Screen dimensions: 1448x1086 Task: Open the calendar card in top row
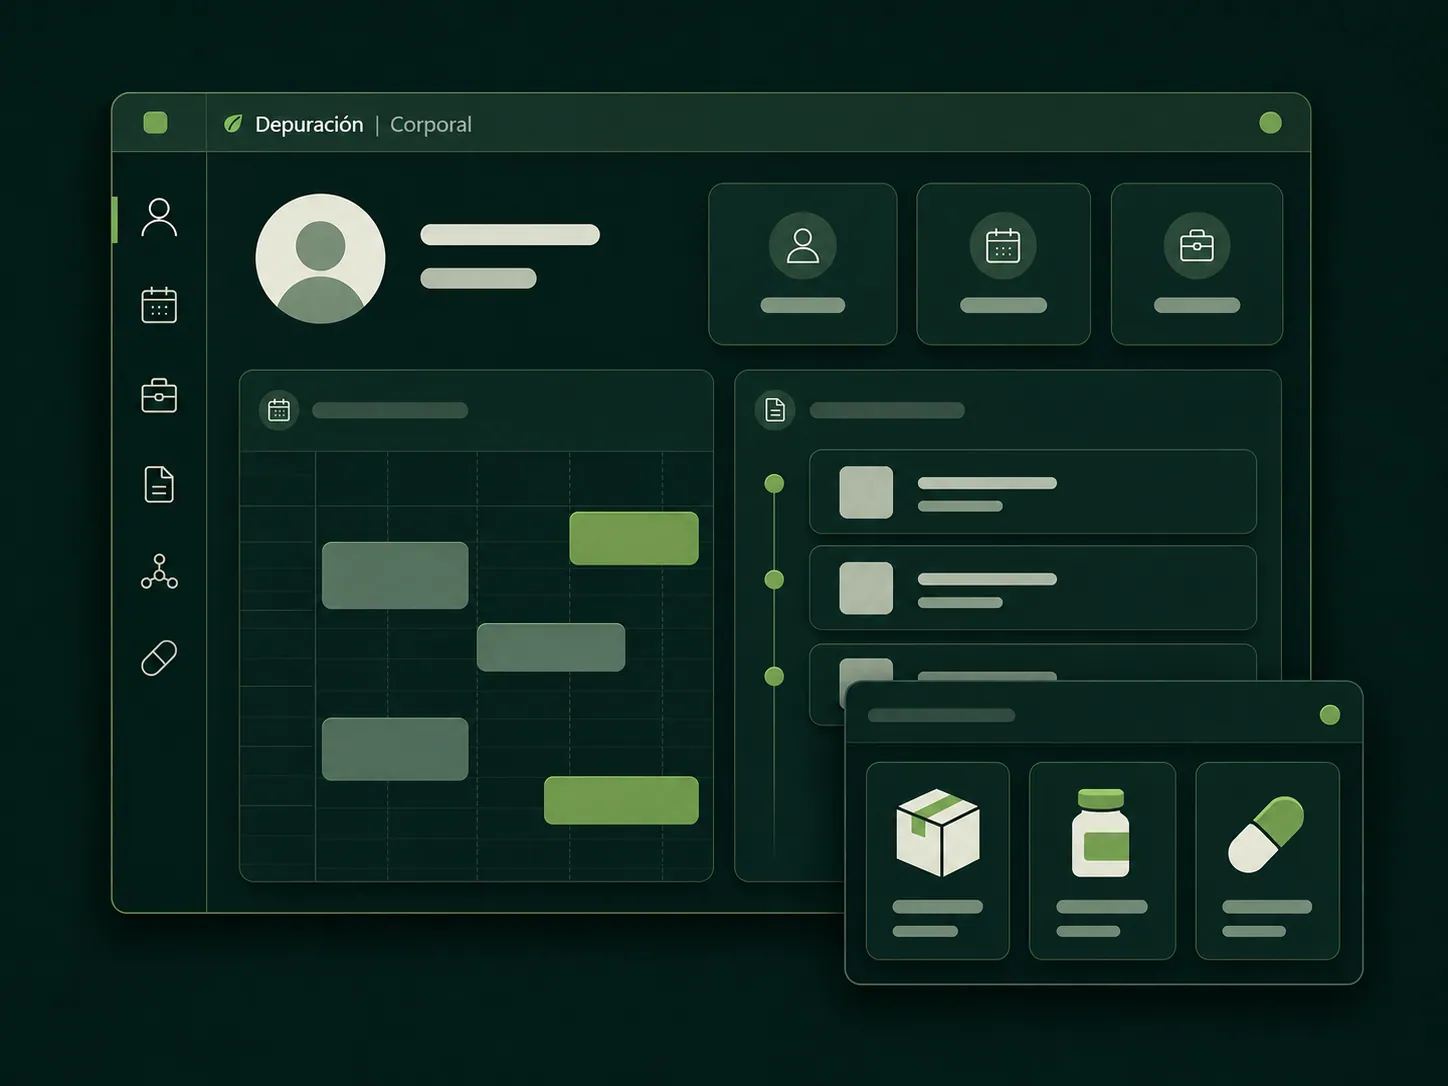click(1003, 264)
